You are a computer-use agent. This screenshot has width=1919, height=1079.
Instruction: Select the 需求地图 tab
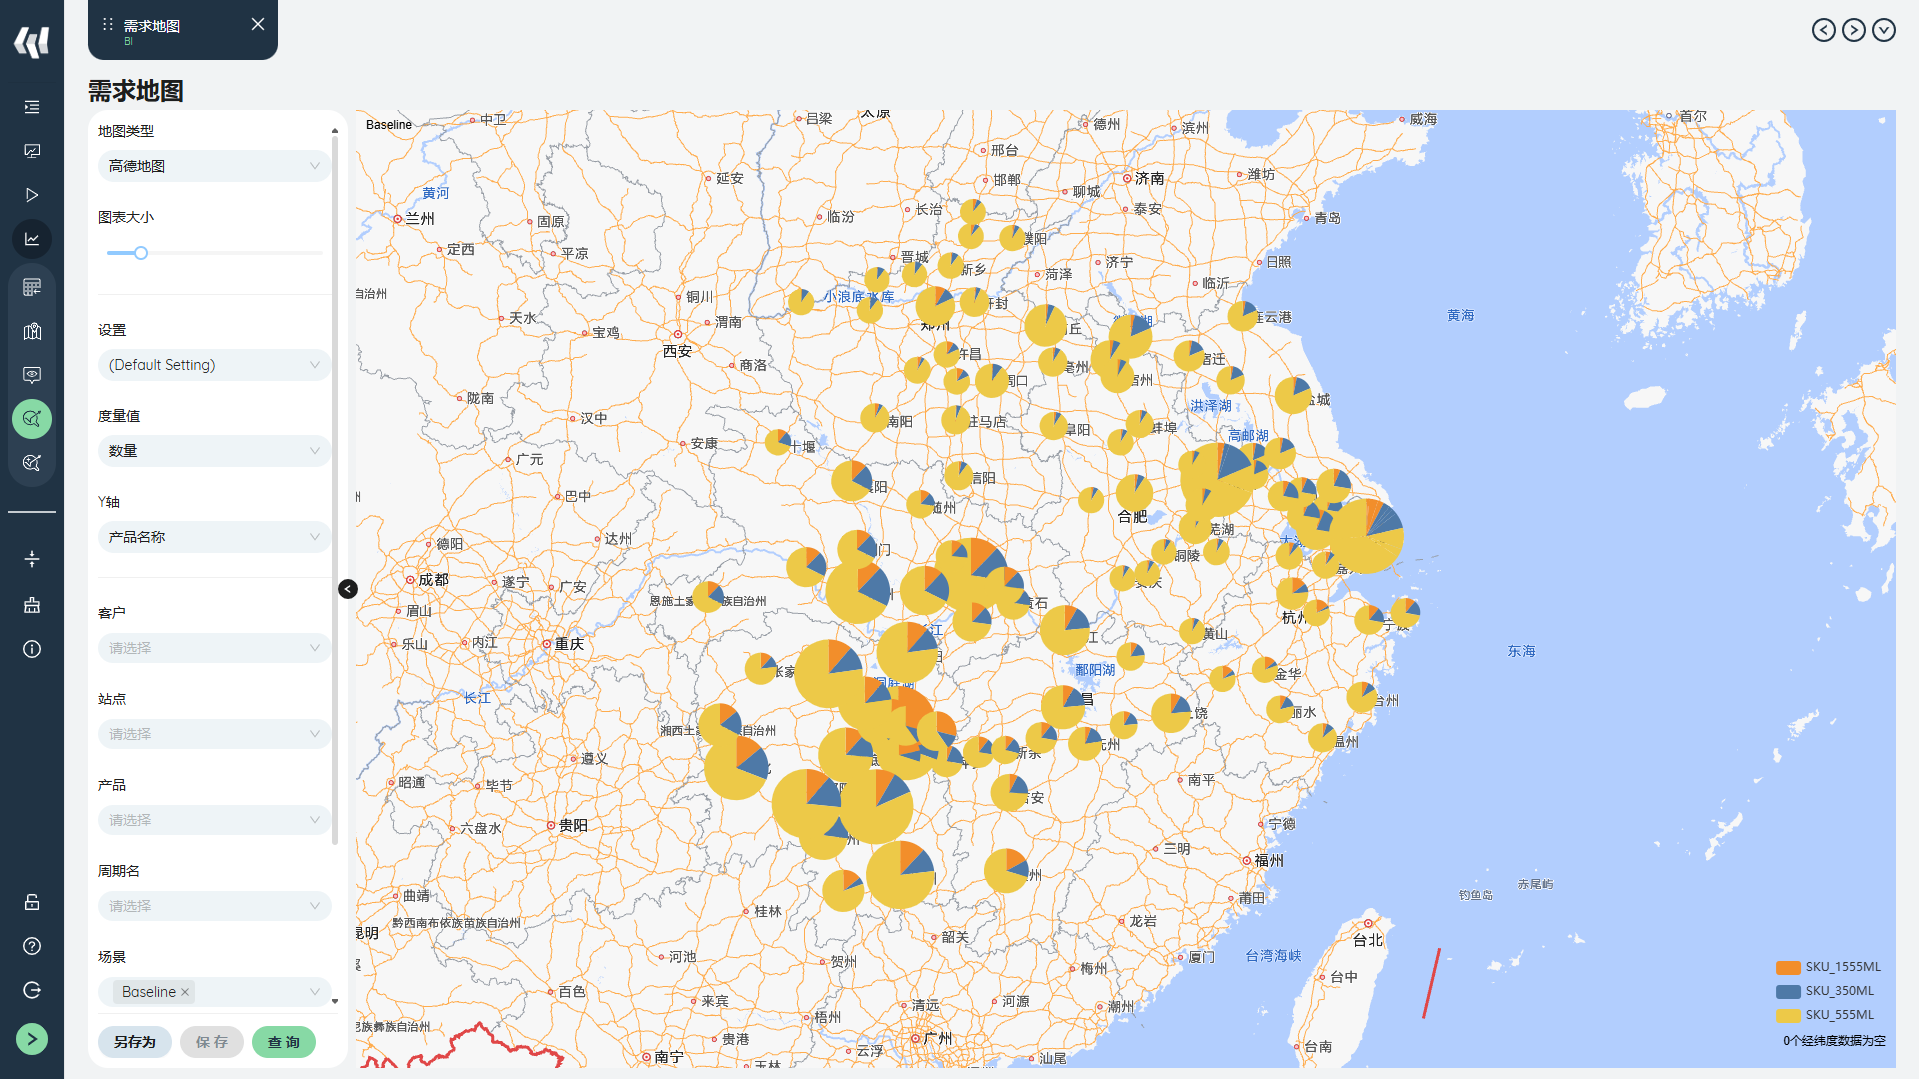coord(183,29)
